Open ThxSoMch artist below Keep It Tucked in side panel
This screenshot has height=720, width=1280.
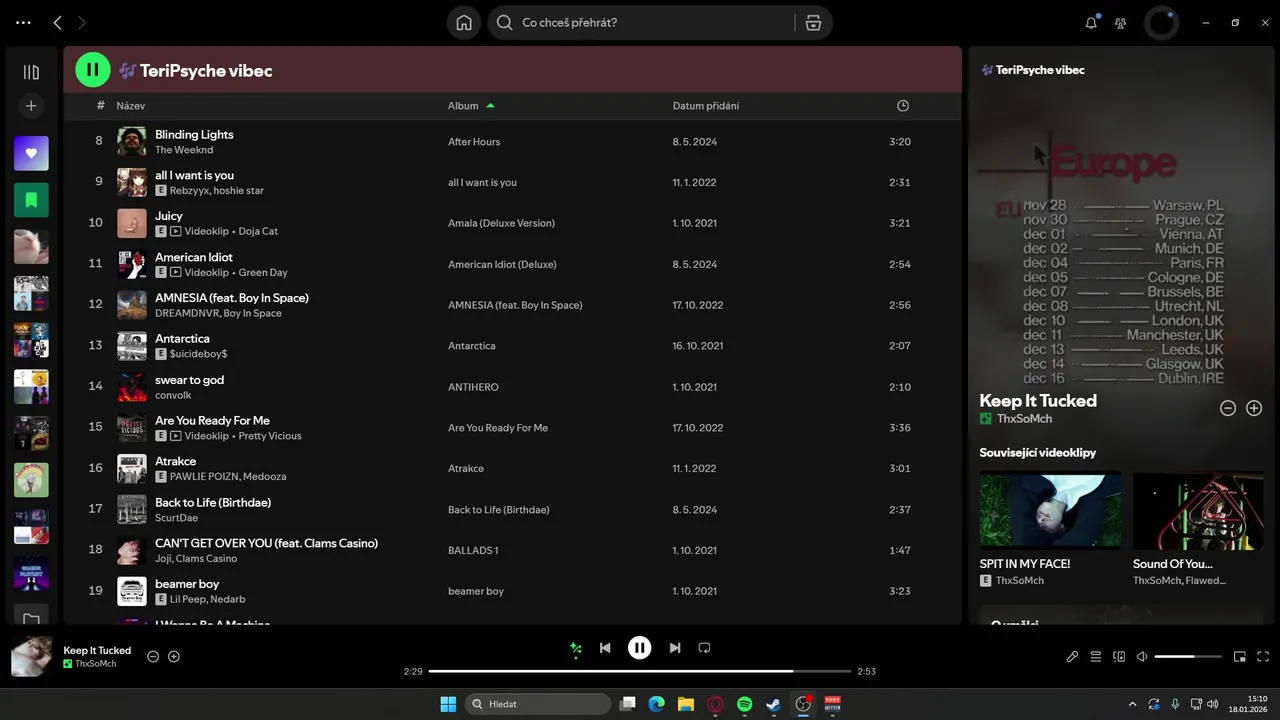1024,419
